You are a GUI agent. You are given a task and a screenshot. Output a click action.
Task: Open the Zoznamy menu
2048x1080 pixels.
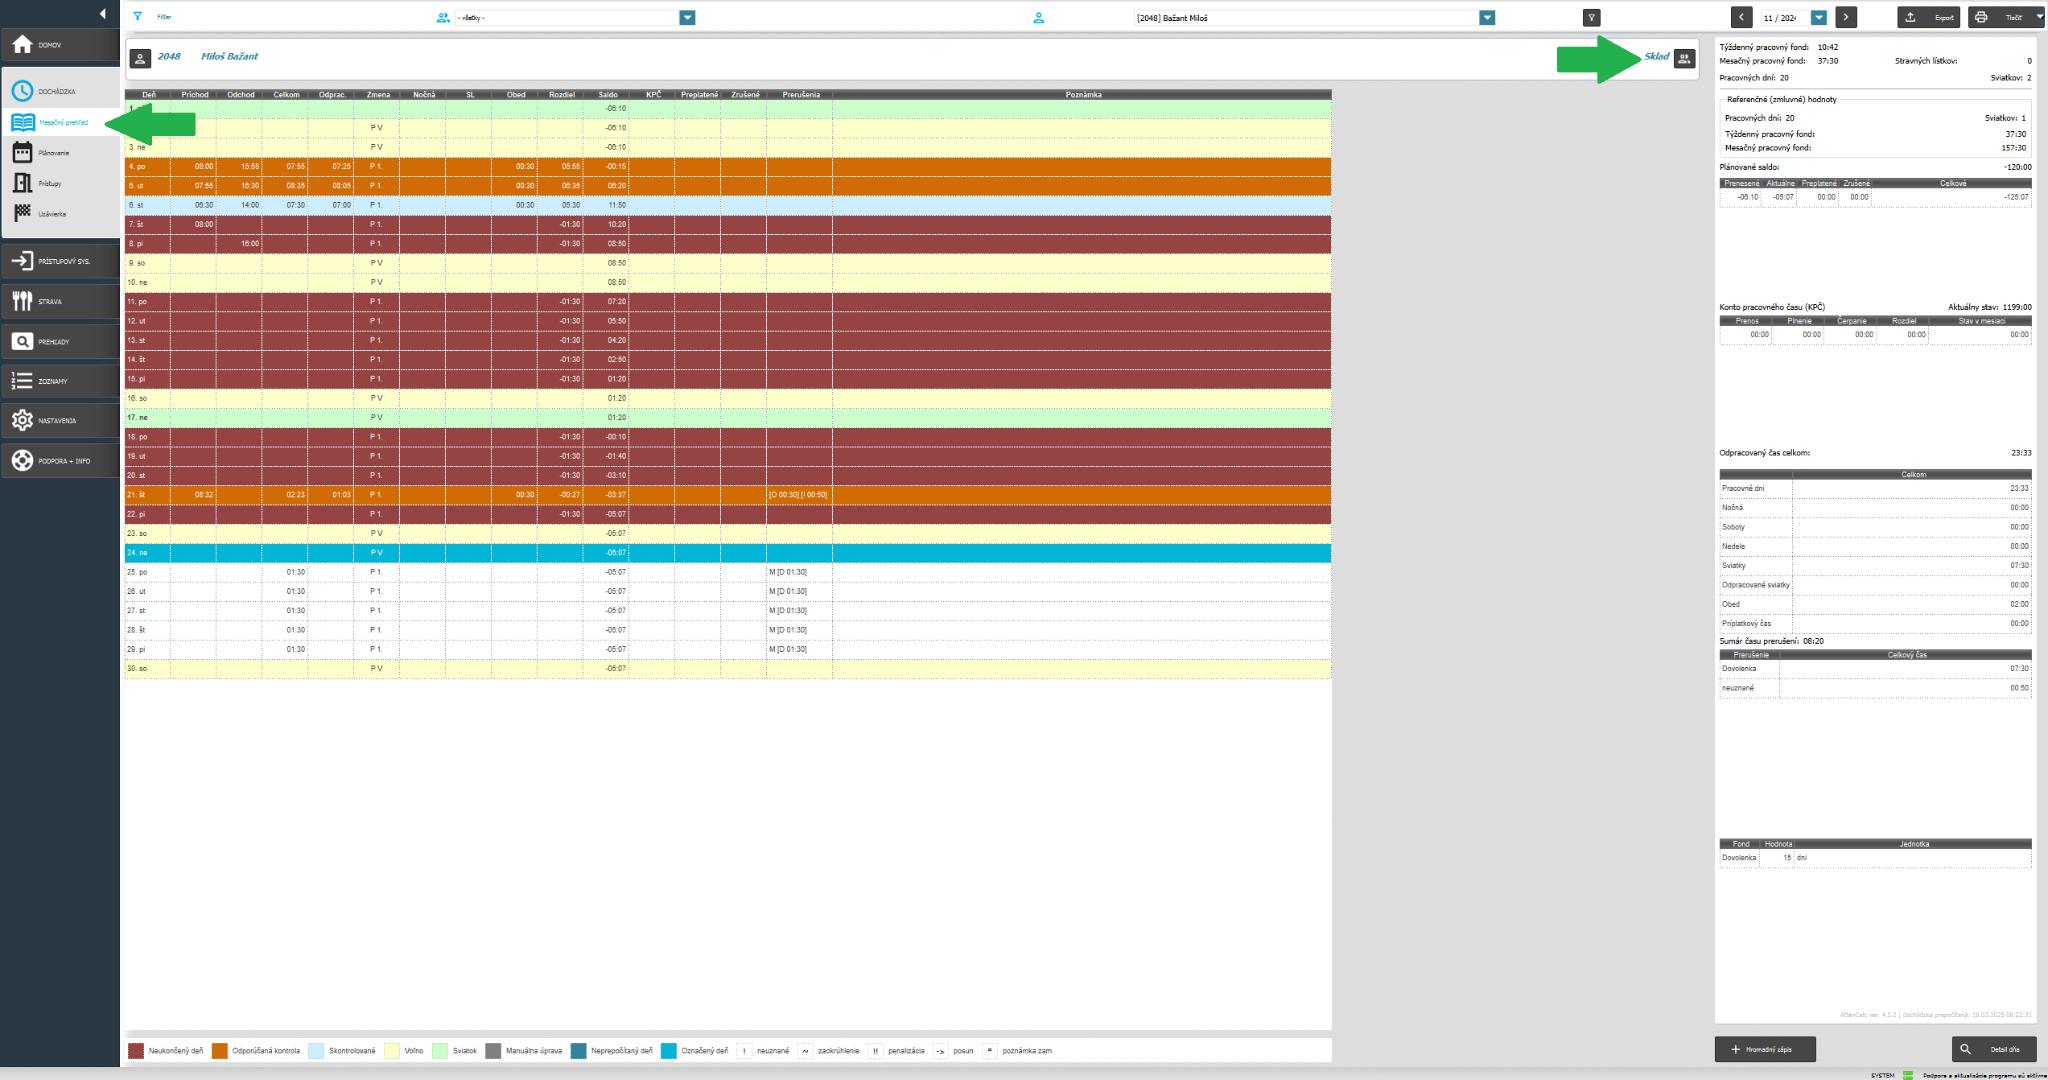[x=50, y=381]
